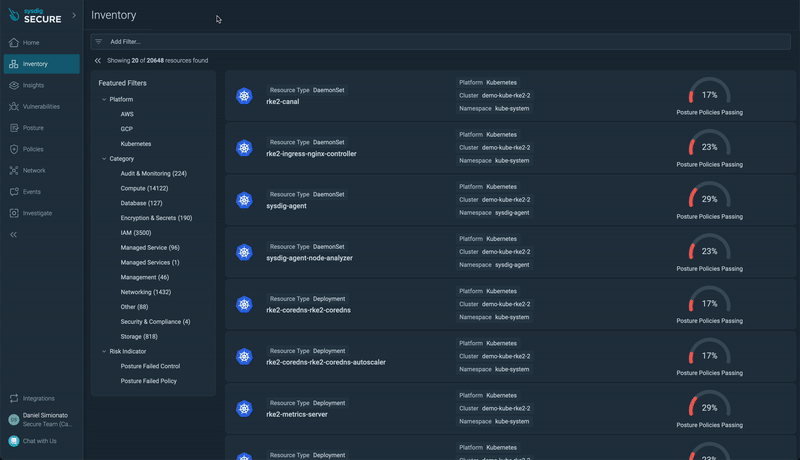Click the Add Filter input field
Viewport: 800px width, 460px height.
(441, 42)
